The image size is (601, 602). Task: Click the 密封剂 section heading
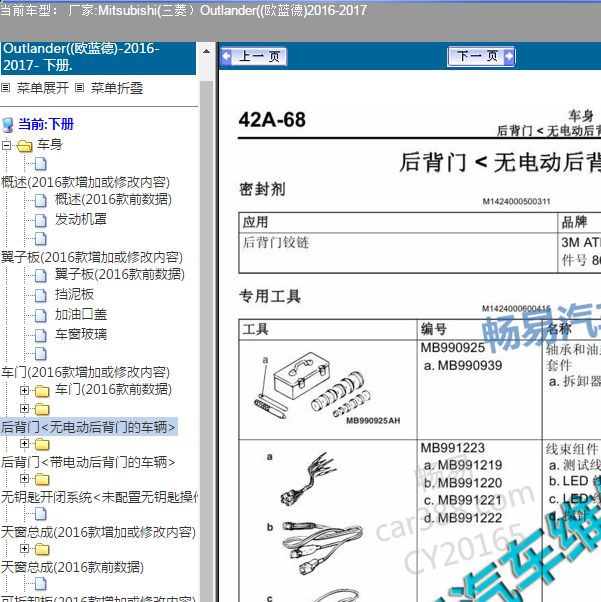coord(262,189)
